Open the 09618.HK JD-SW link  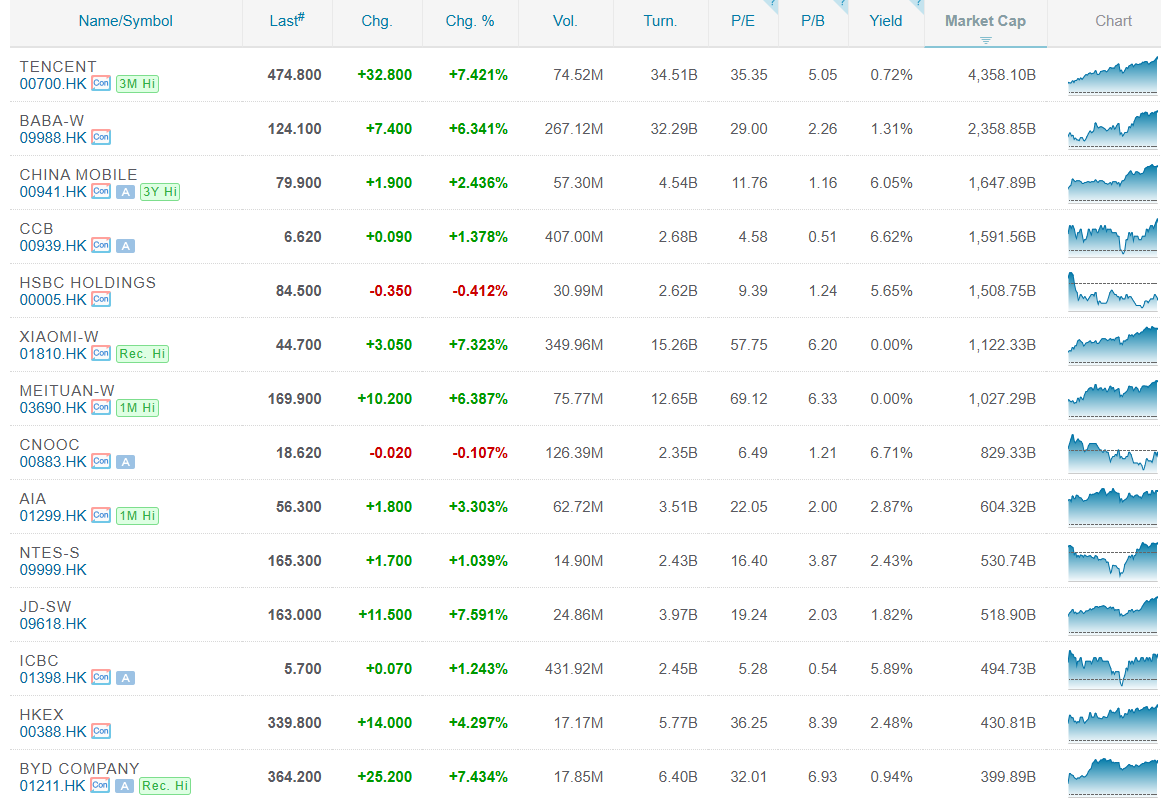click(x=53, y=624)
